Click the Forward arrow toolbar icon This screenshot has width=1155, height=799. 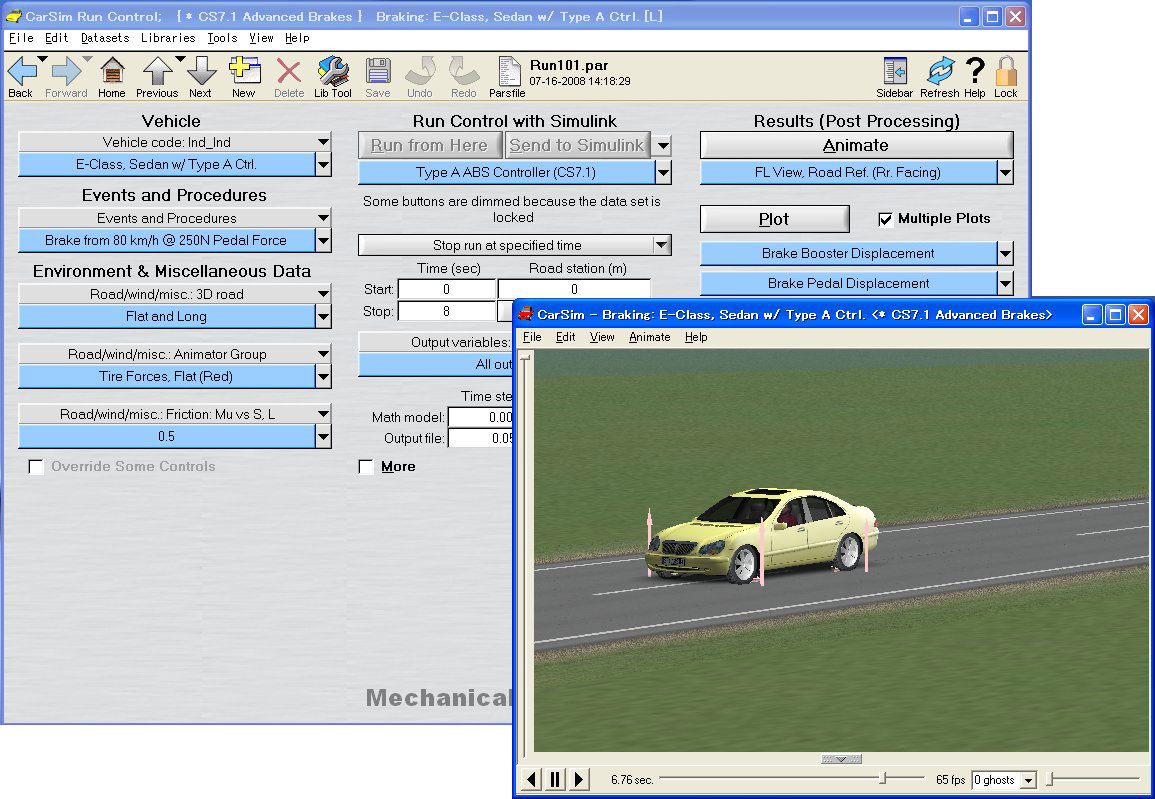[x=66, y=71]
